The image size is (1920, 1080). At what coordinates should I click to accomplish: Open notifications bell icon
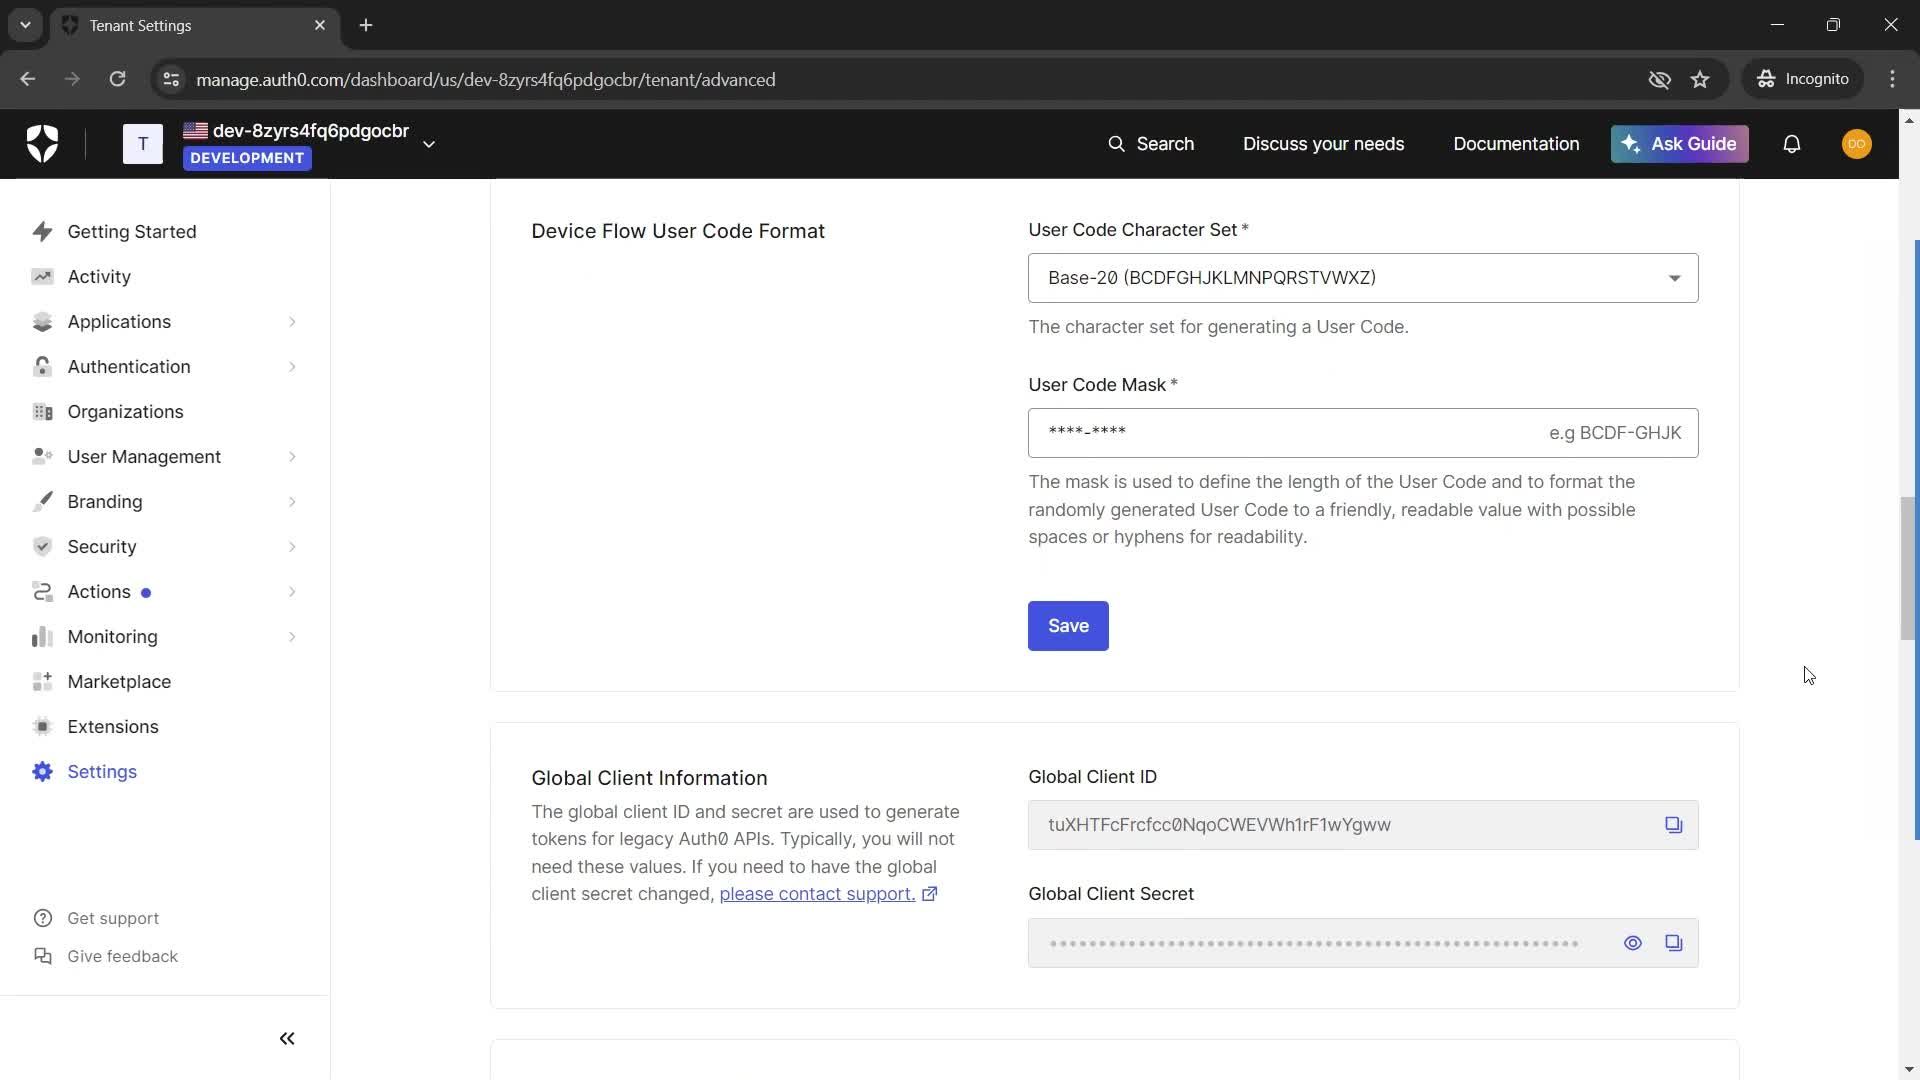click(1792, 144)
